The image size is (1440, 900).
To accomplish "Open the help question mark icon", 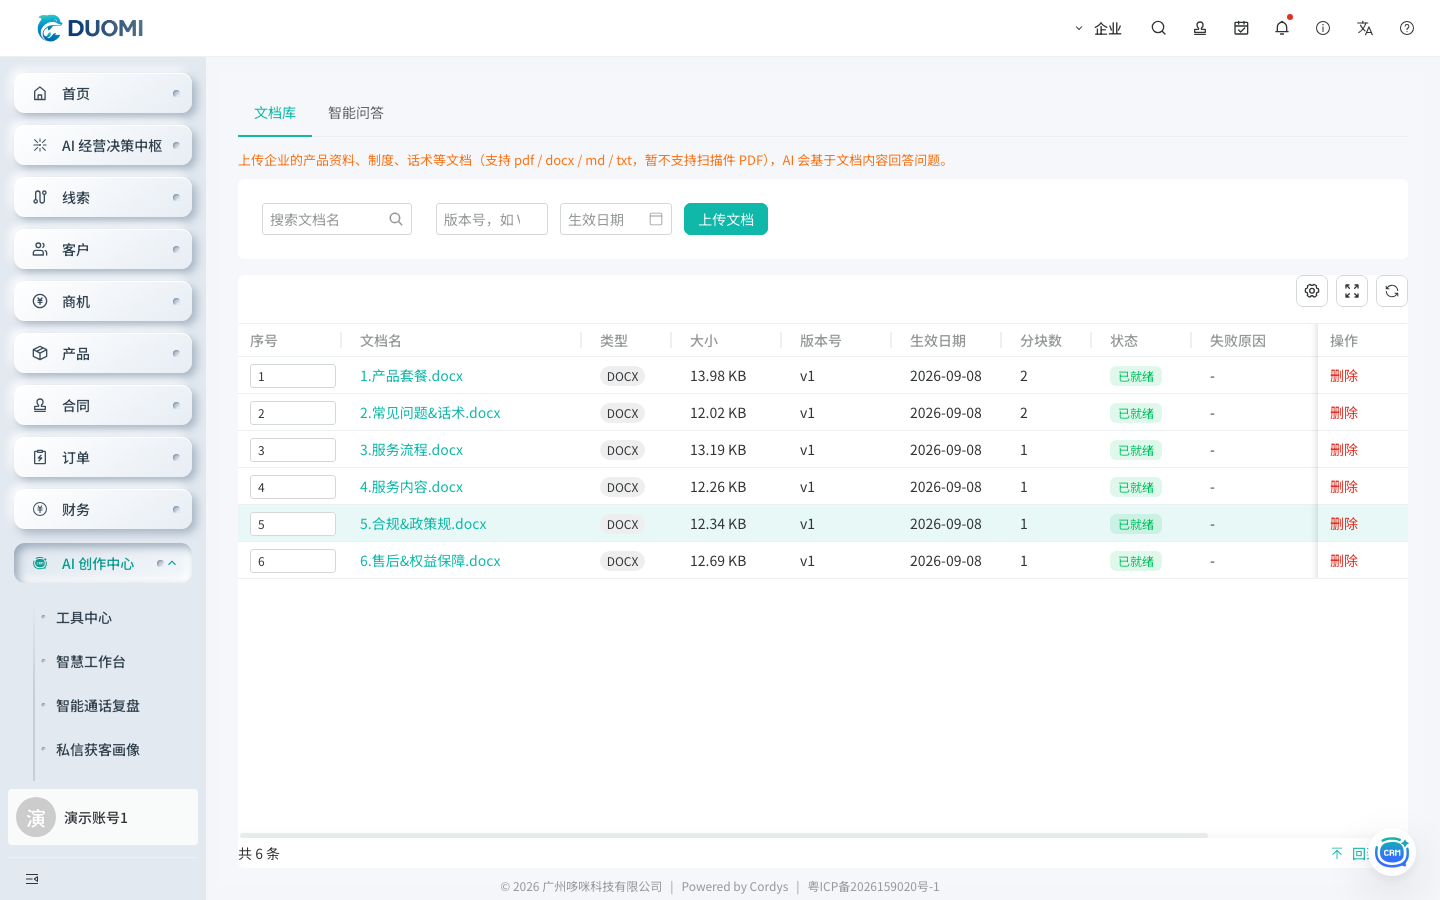I will 1407,28.
